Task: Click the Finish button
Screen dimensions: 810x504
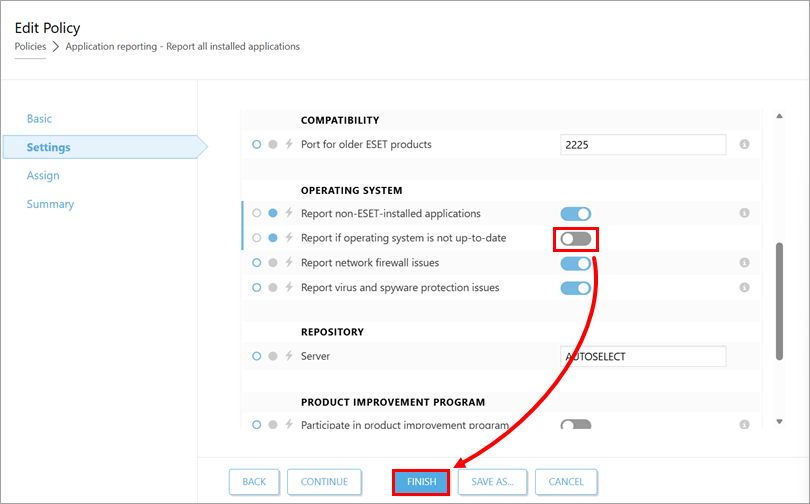Action: coord(421,481)
